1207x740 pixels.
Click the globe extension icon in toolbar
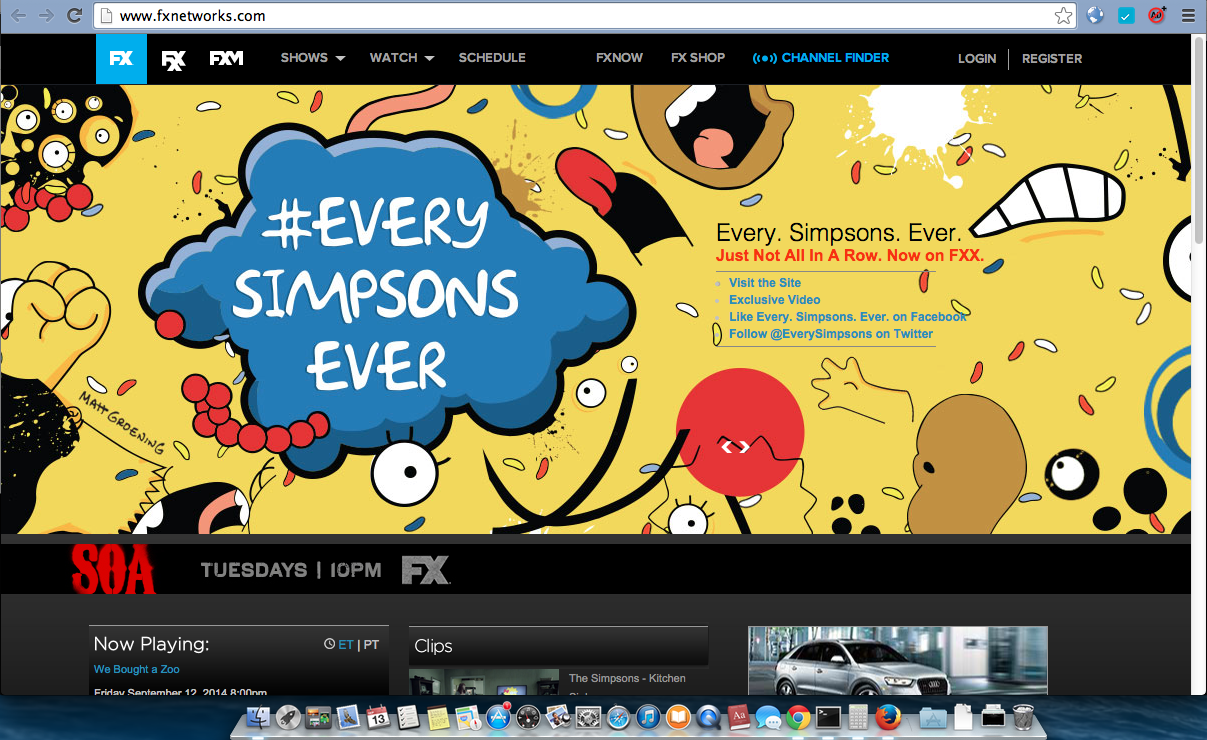[x=1095, y=15]
